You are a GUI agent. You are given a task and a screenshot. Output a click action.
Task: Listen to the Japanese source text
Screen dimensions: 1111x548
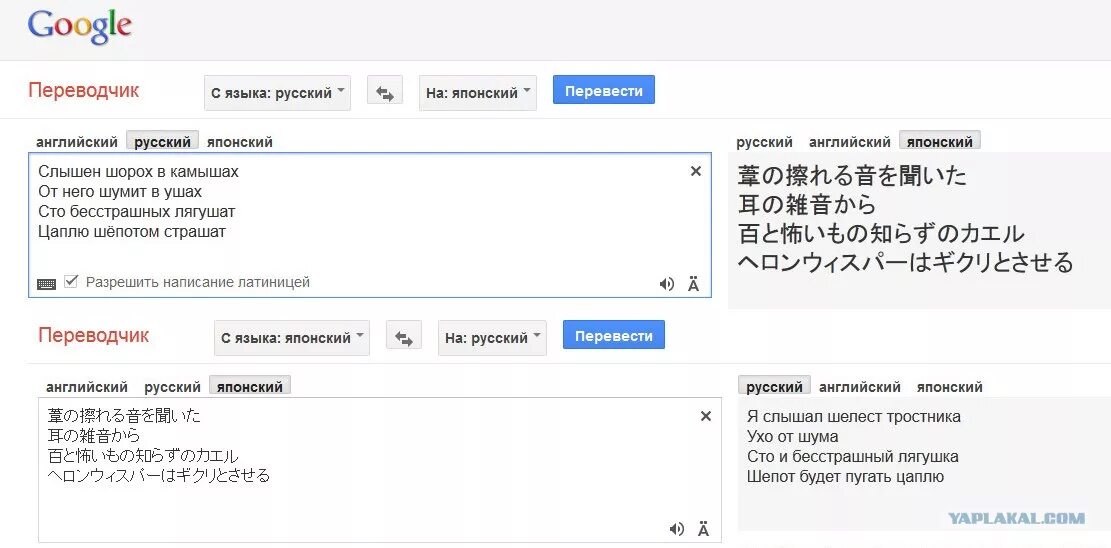[x=677, y=529]
